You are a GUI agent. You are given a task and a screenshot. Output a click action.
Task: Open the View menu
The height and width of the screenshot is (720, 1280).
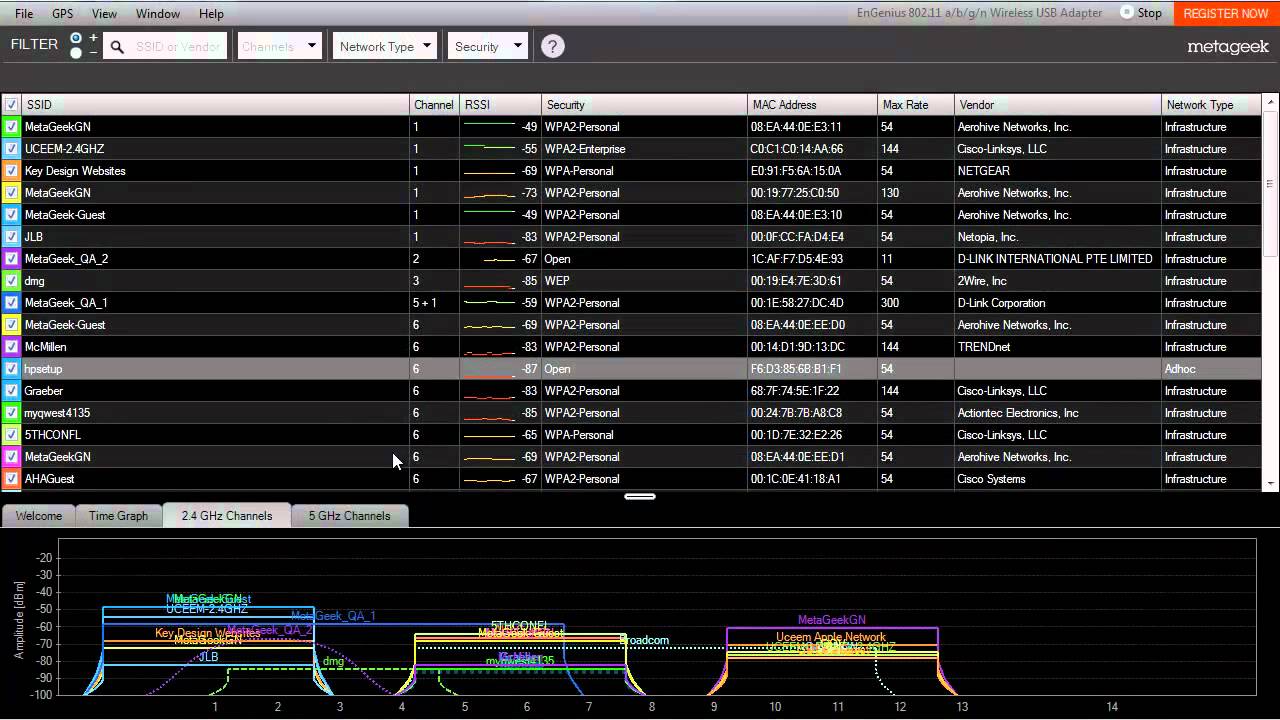pyautogui.click(x=104, y=13)
